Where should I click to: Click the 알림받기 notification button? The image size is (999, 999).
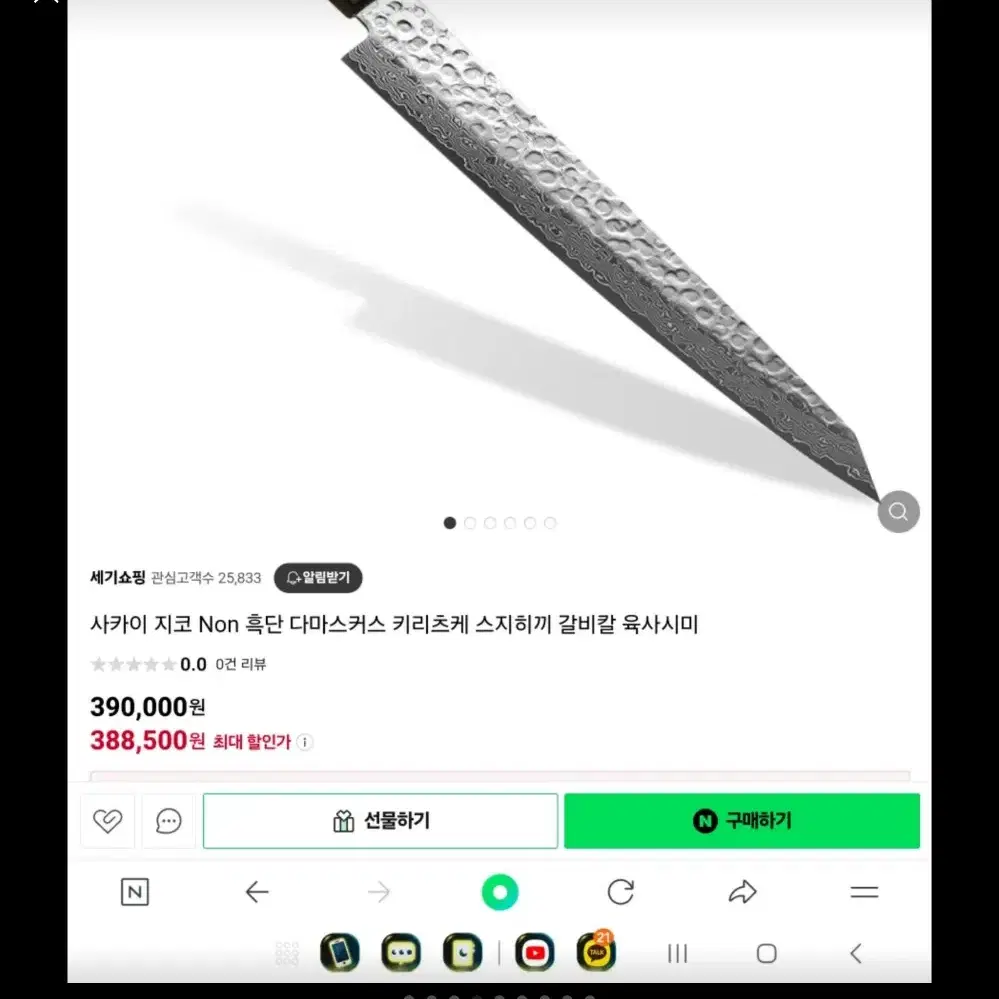(x=318, y=578)
